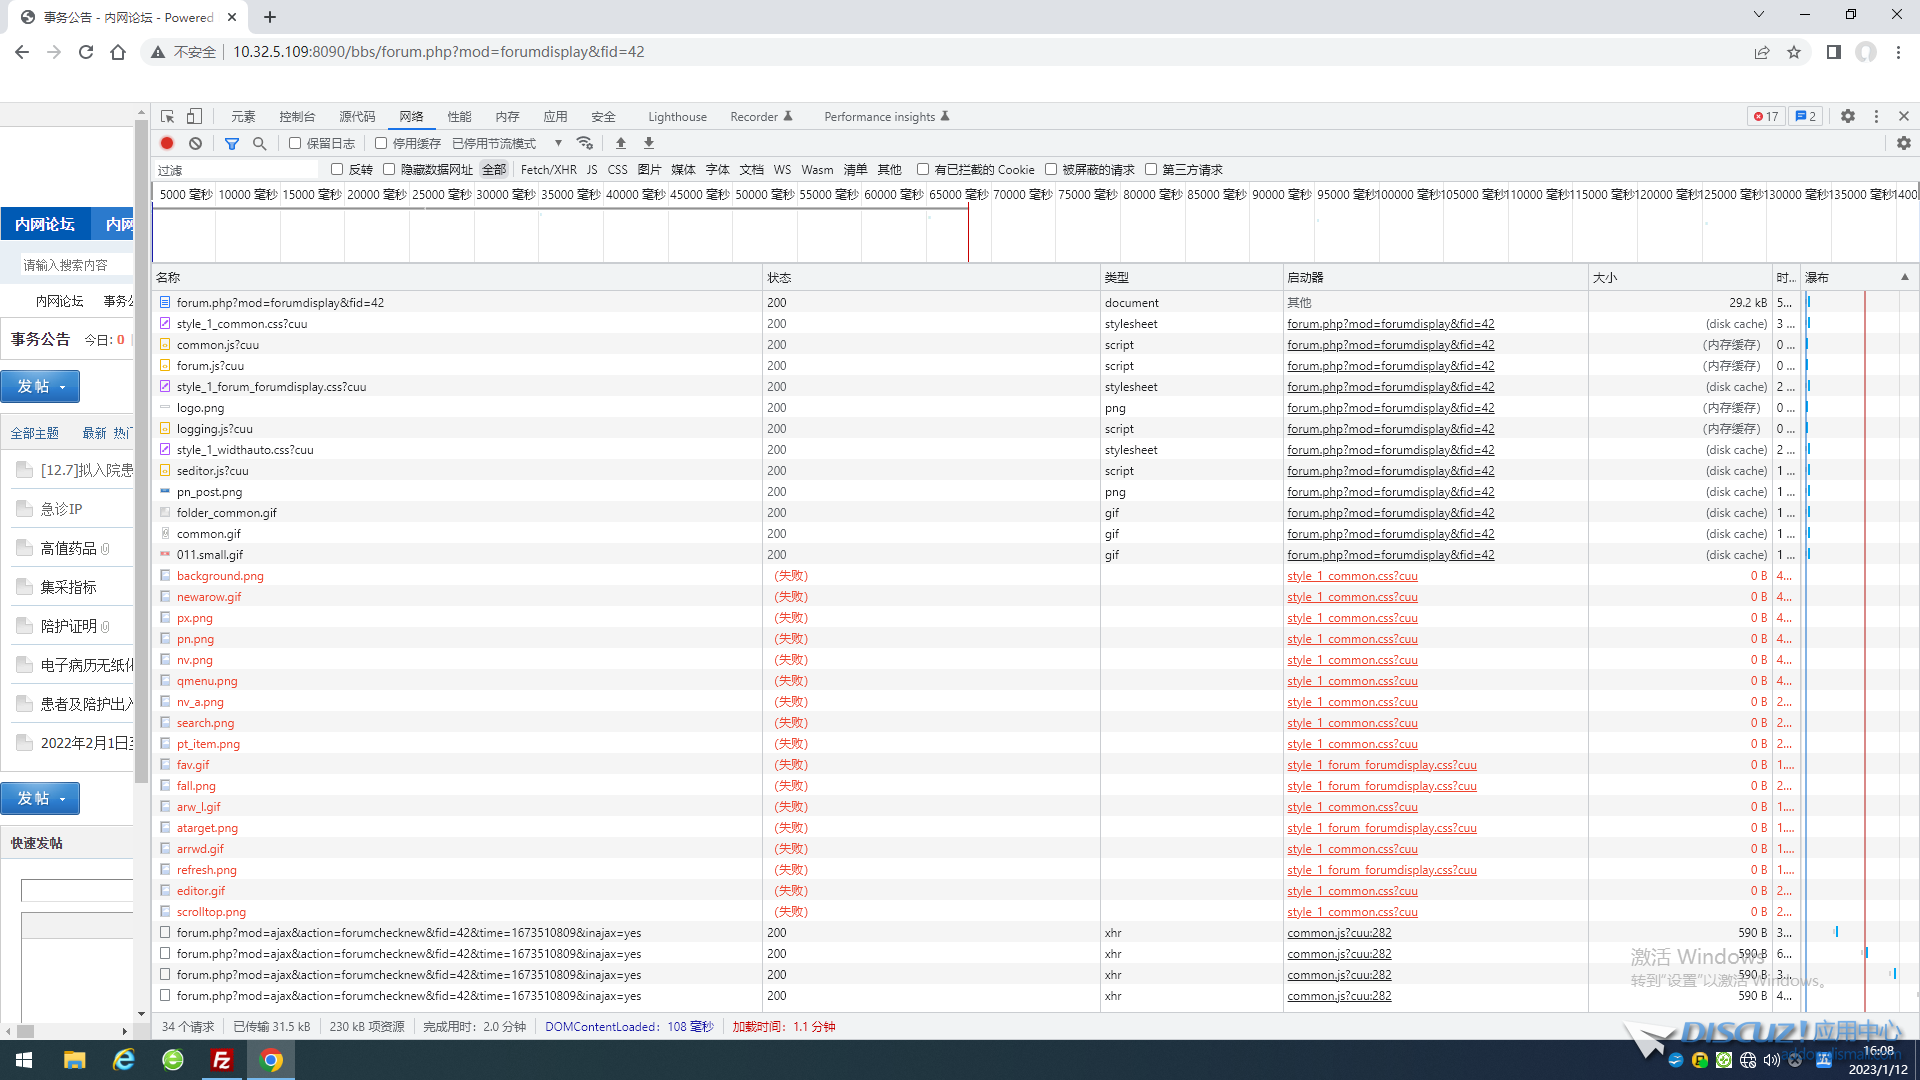Screen dimensions: 1920x1080
Task: Check the 第三方请求 checkbox
Action: [1151, 170]
